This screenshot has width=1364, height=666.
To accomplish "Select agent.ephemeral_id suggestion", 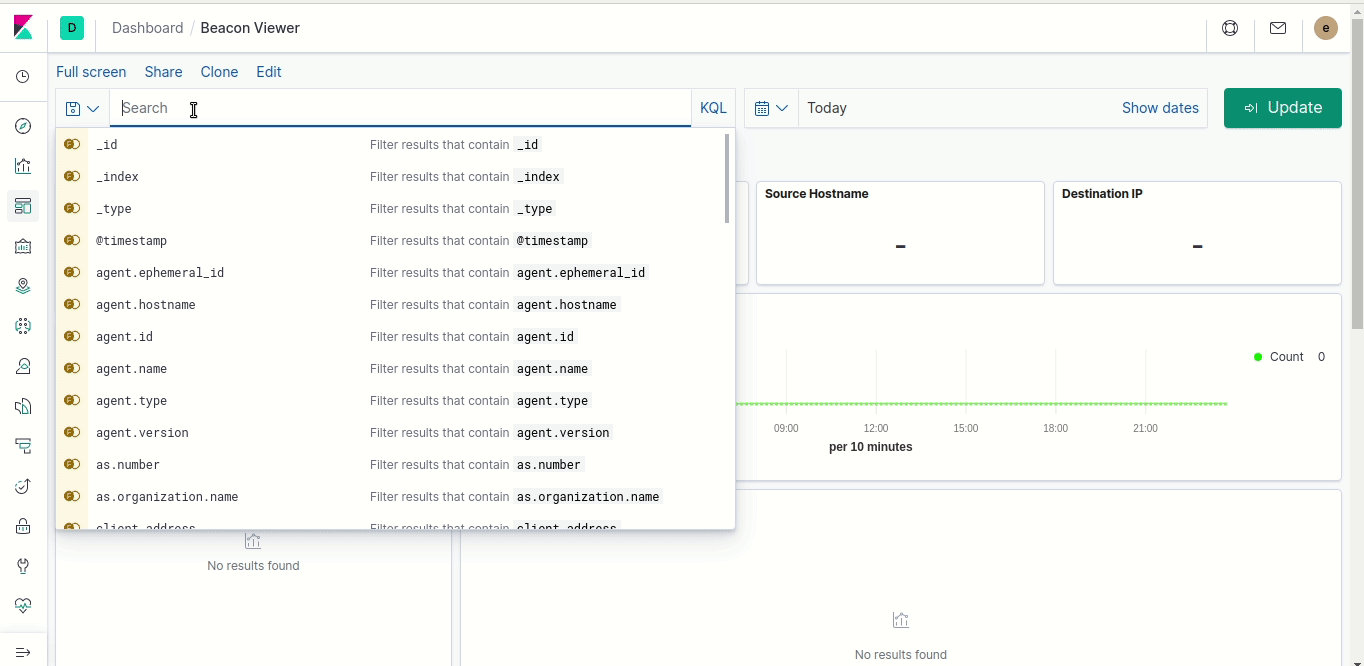I will 390,272.
